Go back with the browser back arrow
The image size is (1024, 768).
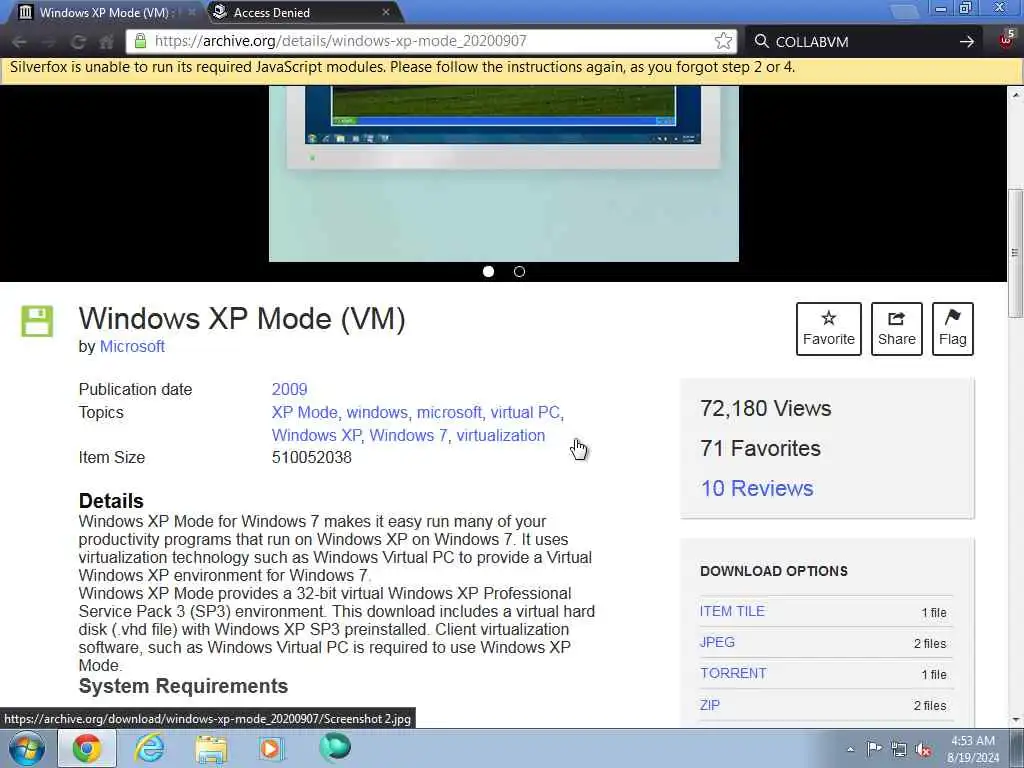tap(19, 42)
